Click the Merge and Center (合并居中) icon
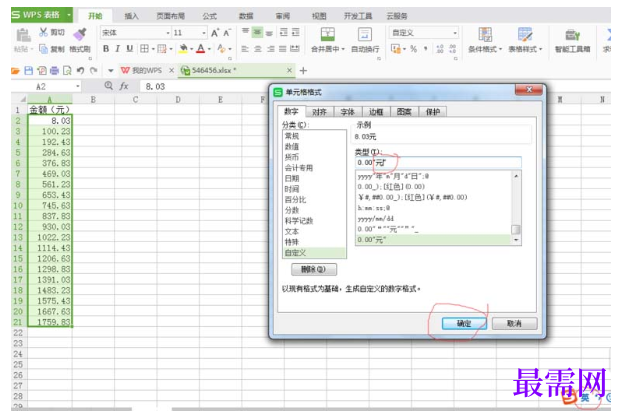Image resolution: width=625 pixels, height=414 pixels. pyautogui.click(x=328, y=34)
